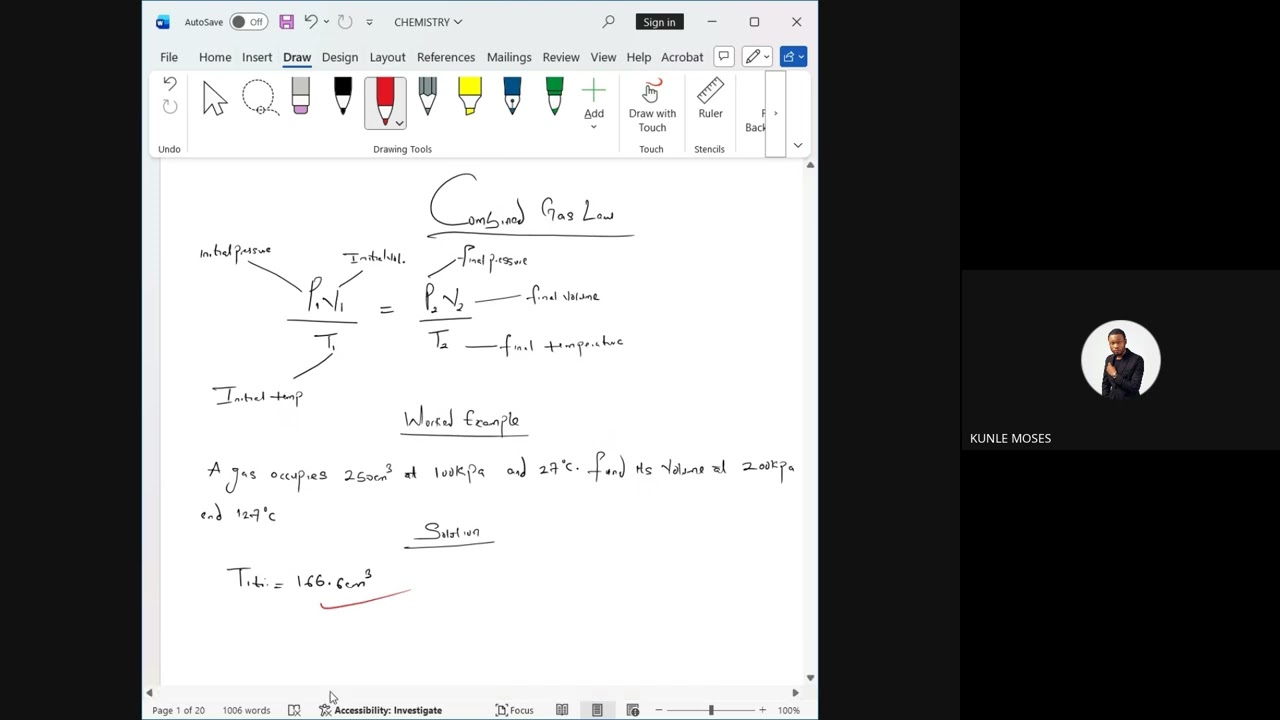This screenshot has width=1280, height=720.
Task: Open the Search magnifier in title bar
Action: coord(608,22)
